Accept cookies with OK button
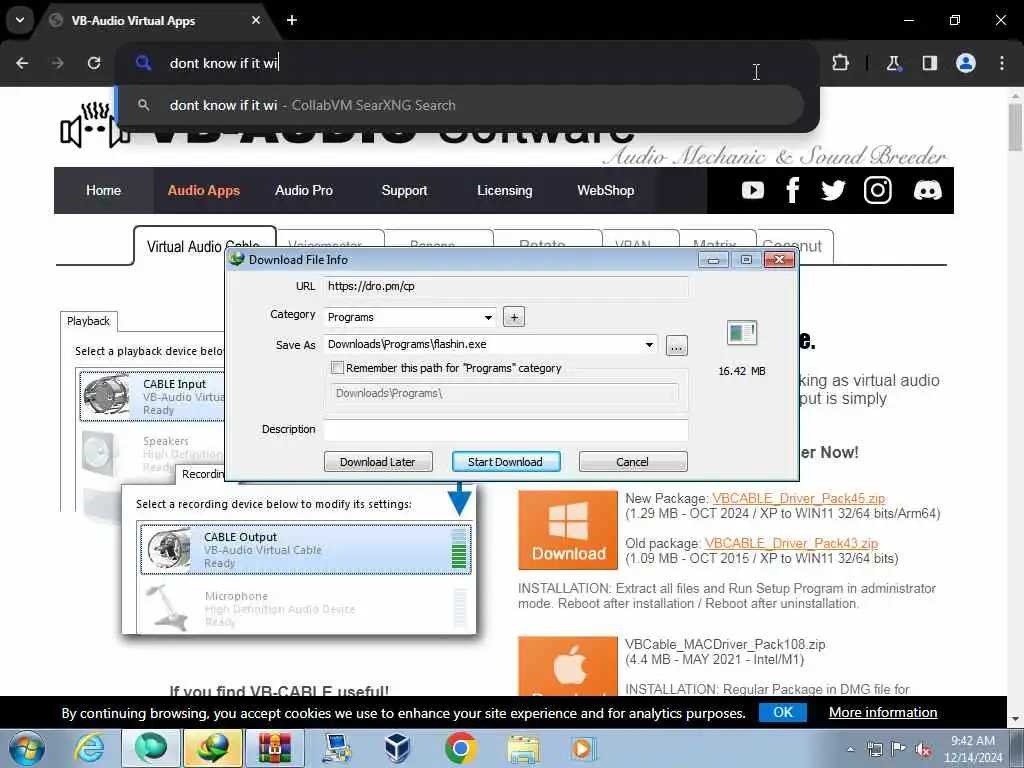 click(x=782, y=712)
